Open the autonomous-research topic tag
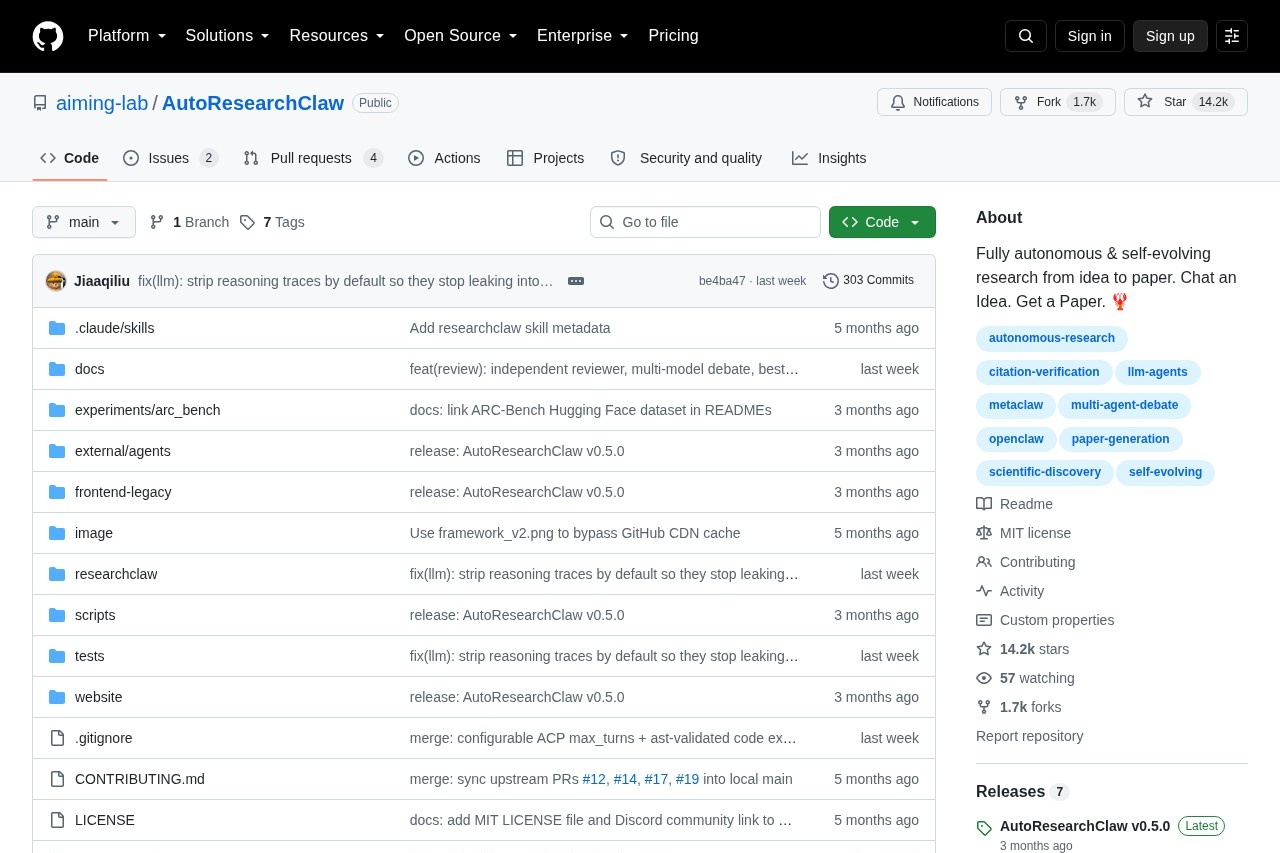This screenshot has height=853, width=1280. 1052,338
